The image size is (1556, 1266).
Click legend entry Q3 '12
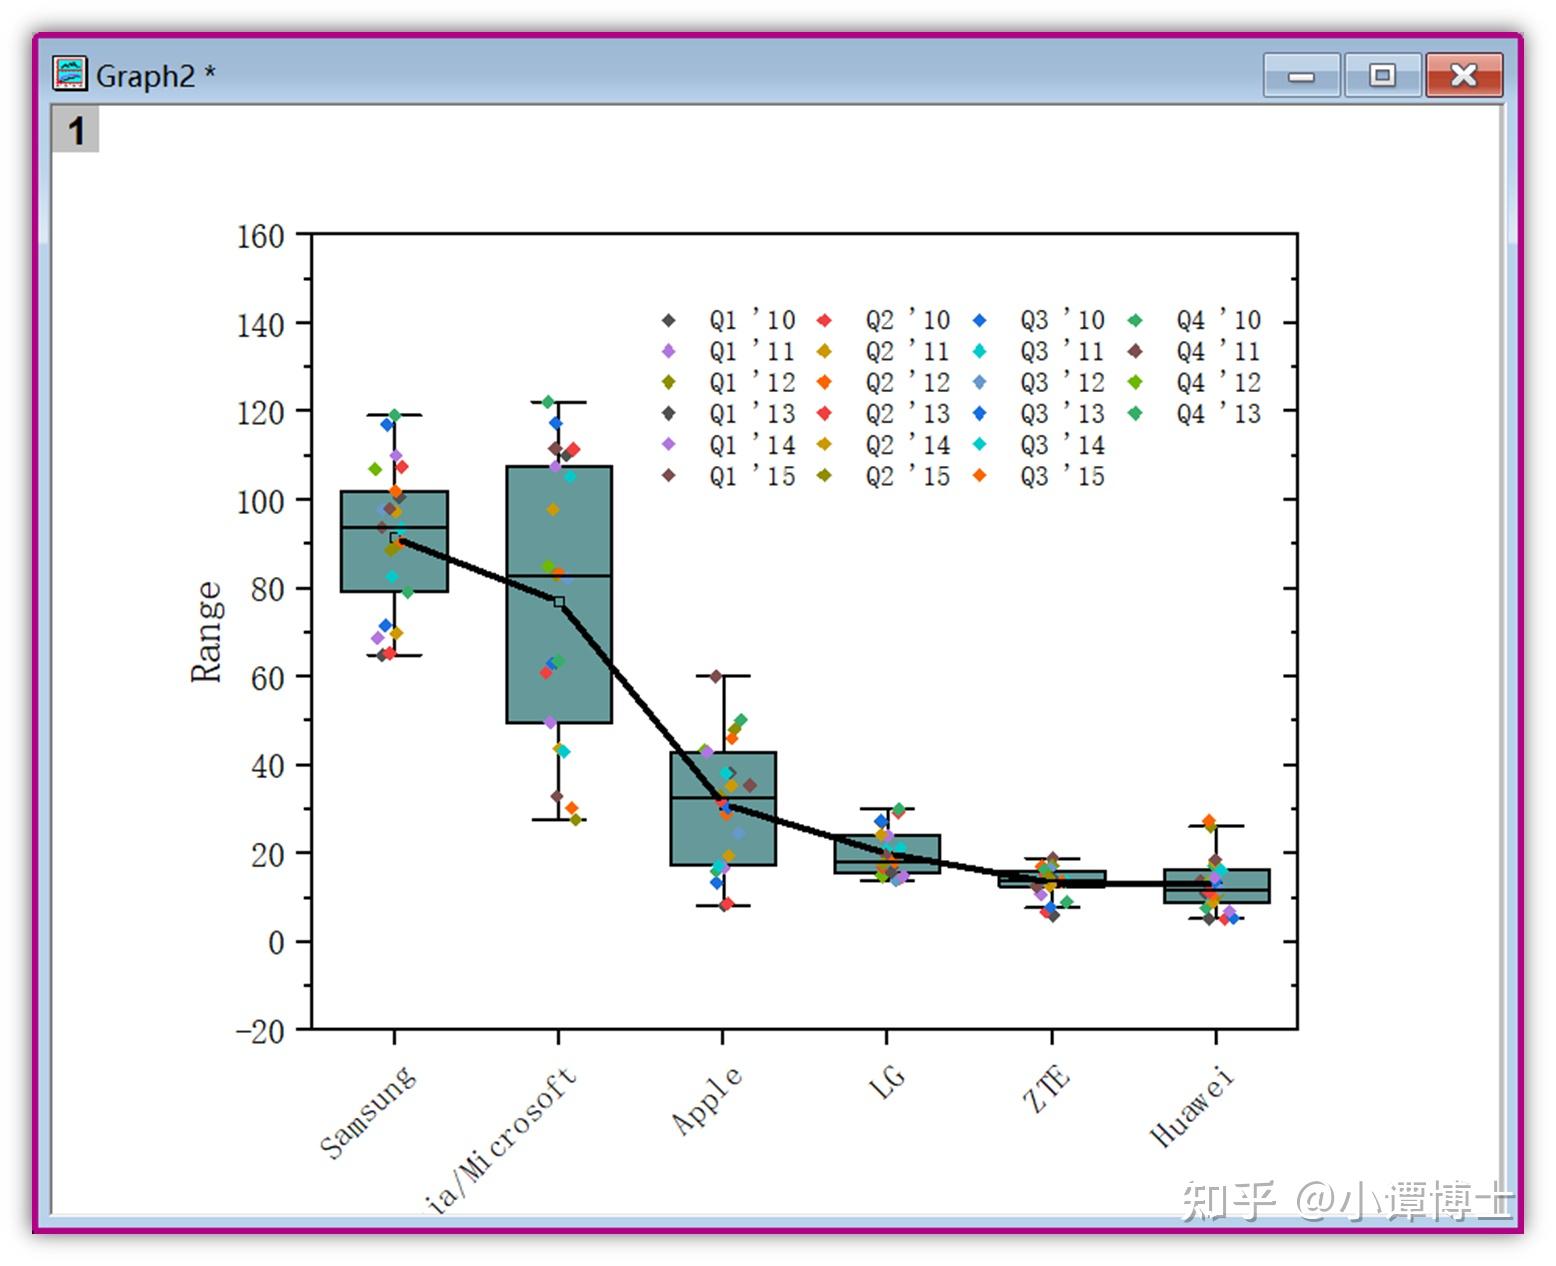(x=1040, y=382)
